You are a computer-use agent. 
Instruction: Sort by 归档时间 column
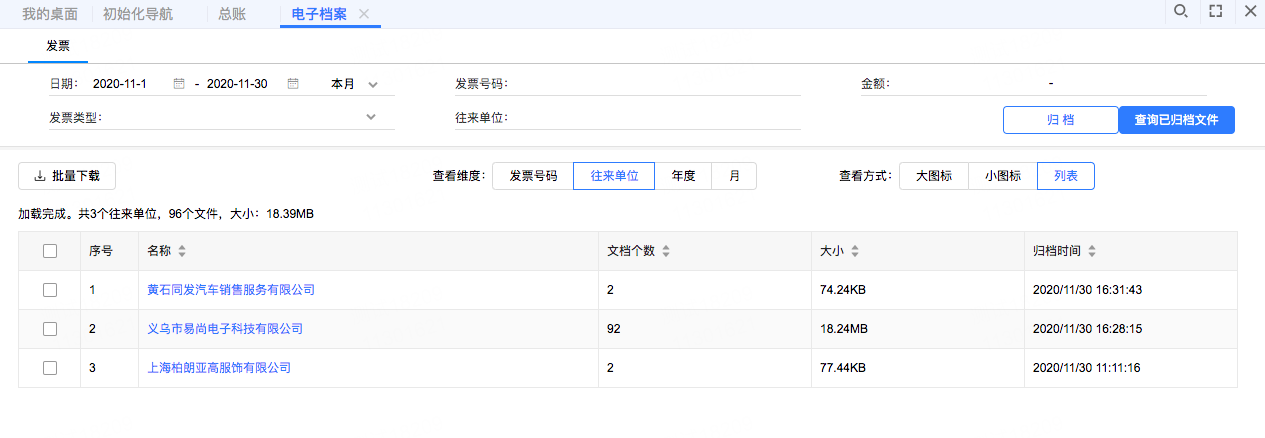pos(1092,251)
